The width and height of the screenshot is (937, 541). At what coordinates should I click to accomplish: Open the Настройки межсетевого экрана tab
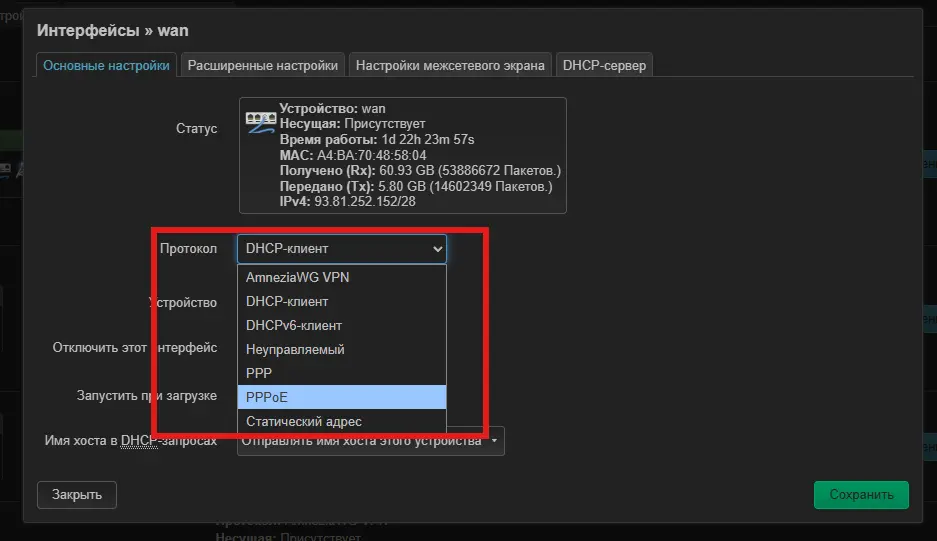(x=450, y=65)
